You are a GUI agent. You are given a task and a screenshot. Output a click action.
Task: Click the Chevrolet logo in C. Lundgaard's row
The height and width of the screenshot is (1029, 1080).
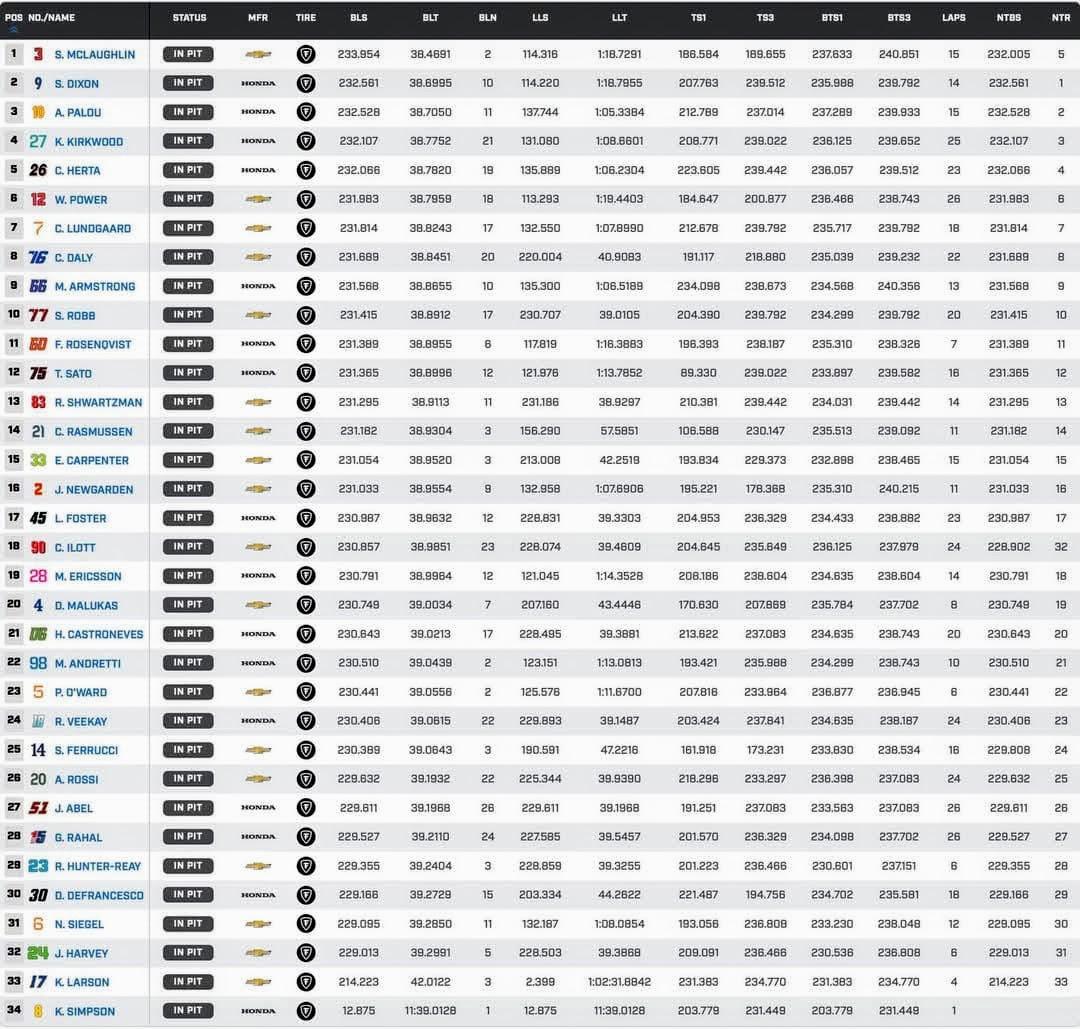[258, 228]
